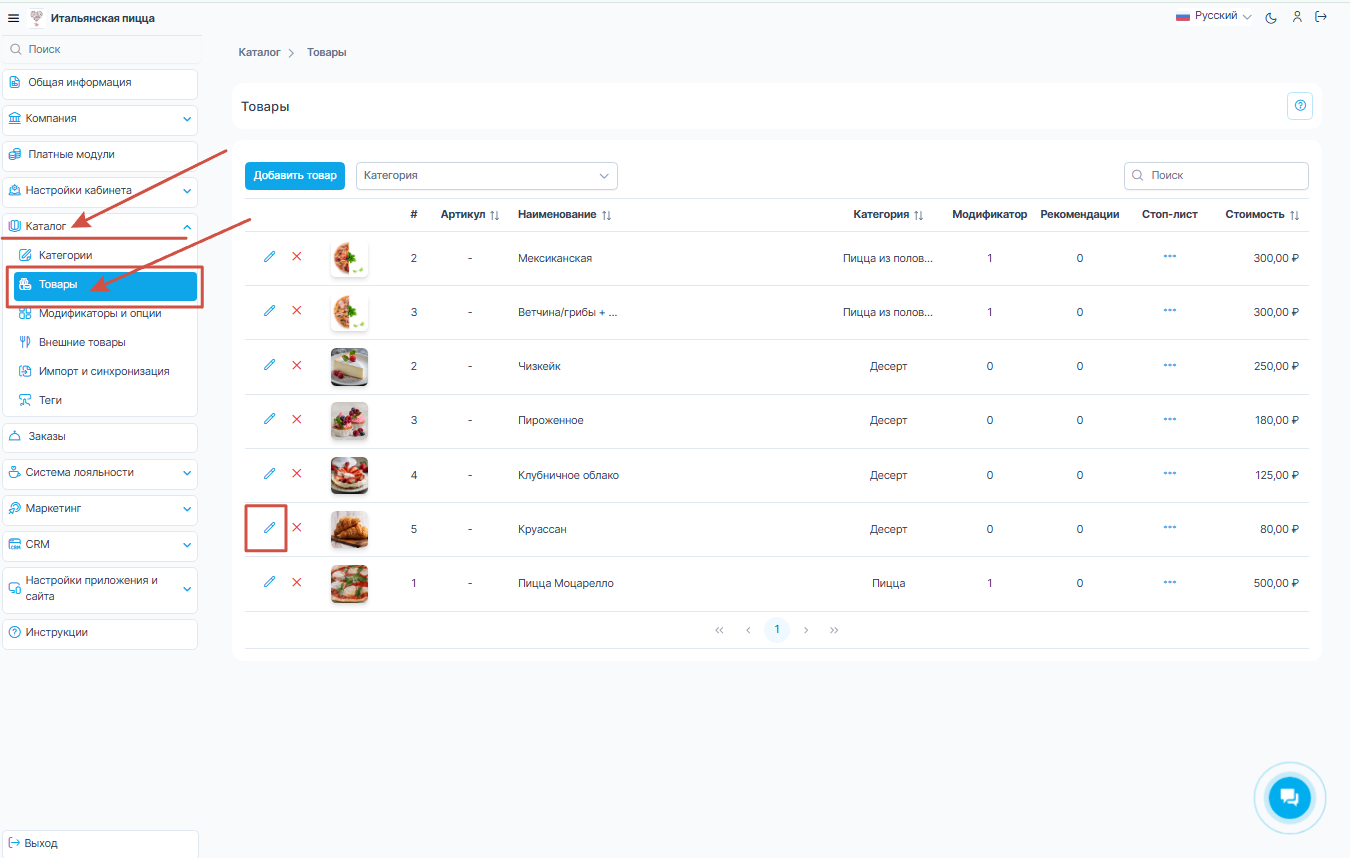Open Теги page in sidebar
Image resolution: width=1350 pixels, height=858 pixels.
click(105, 400)
